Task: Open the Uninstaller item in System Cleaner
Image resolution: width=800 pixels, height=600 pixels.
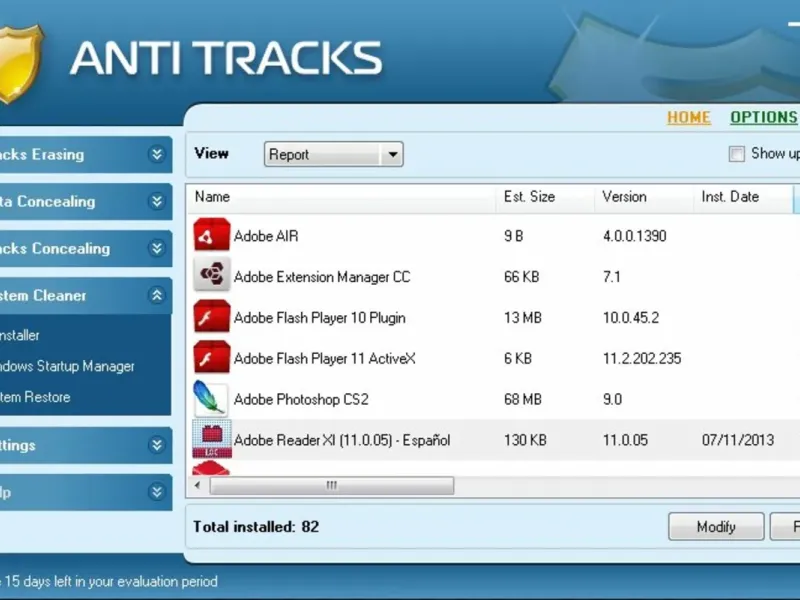Action: pos(19,335)
